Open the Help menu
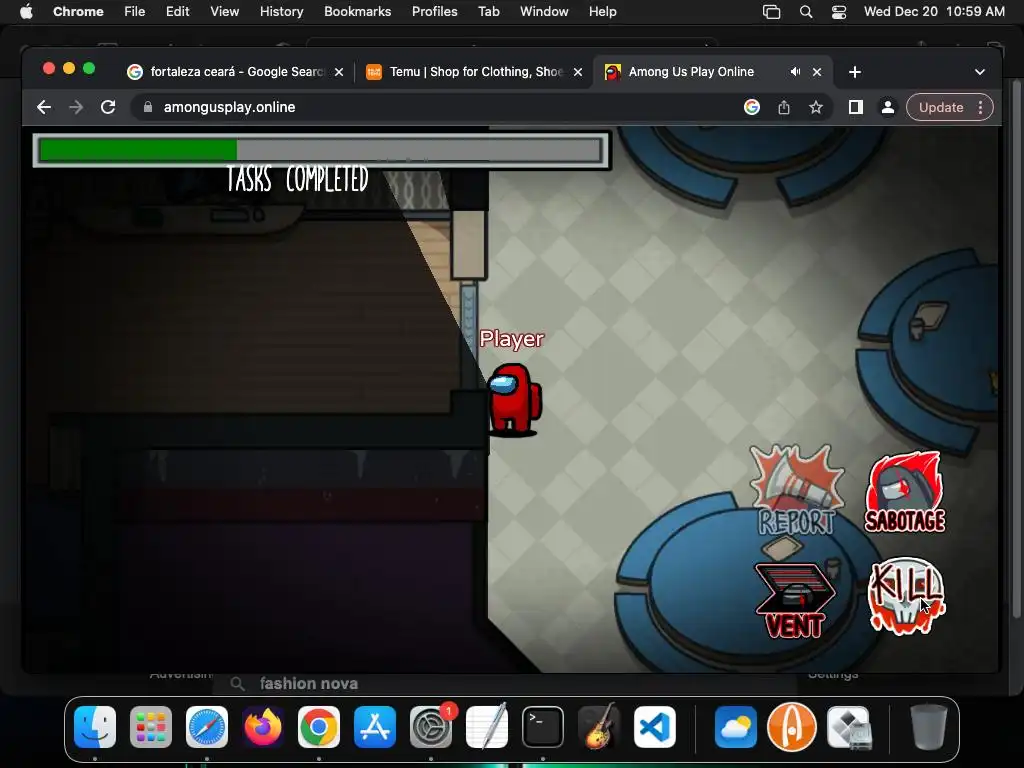This screenshot has height=768, width=1024. (x=602, y=12)
